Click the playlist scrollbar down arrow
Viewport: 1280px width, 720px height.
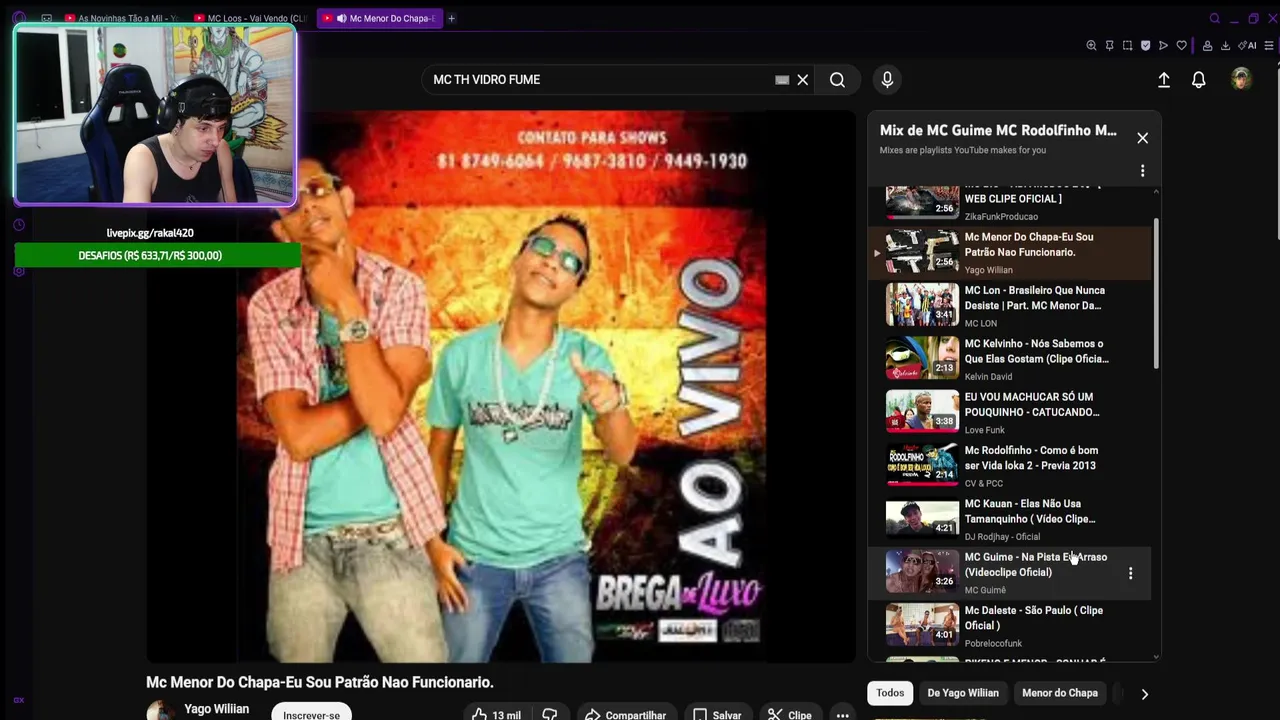click(1156, 657)
